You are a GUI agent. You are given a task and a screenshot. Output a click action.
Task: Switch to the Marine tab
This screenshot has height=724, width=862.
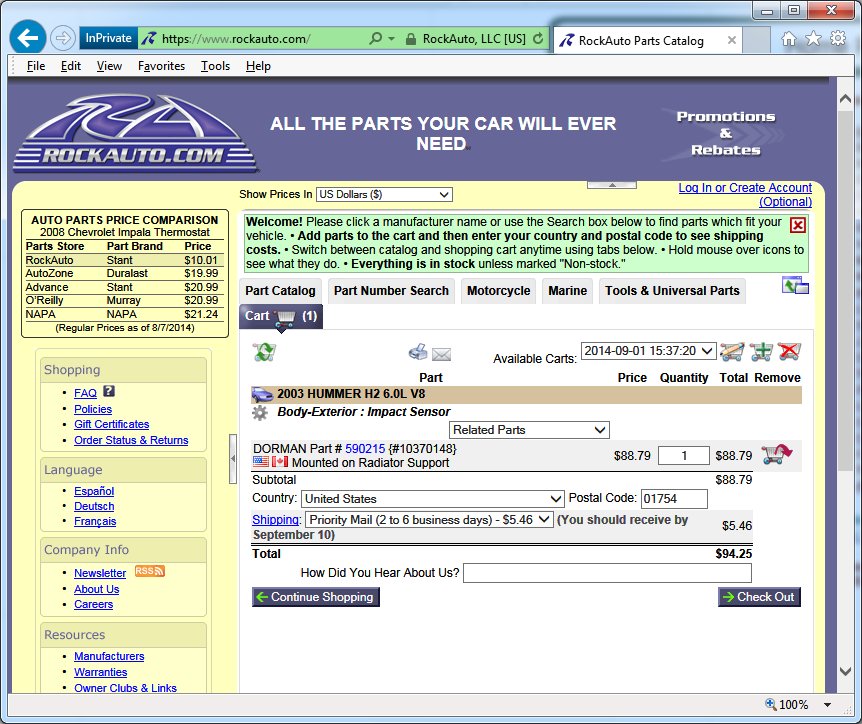(567, 291)
